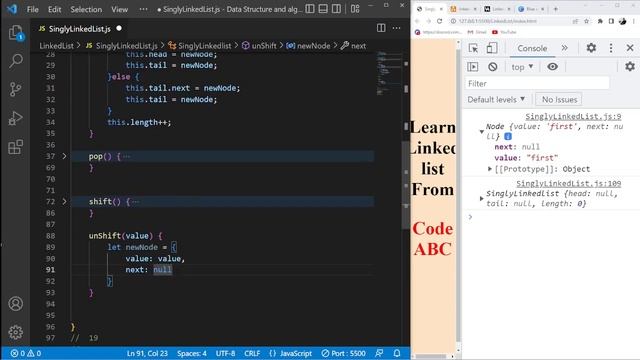Open the Explorer view in VS Code

(16, 33)
